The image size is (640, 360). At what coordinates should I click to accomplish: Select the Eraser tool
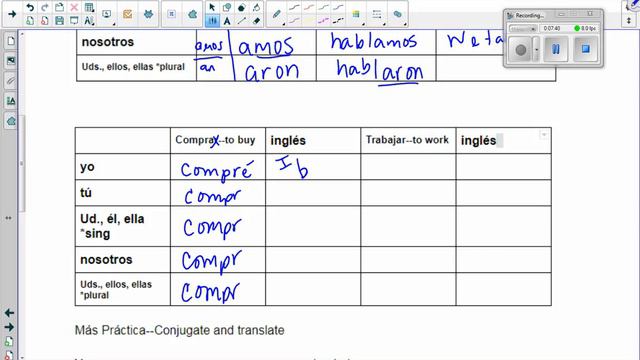pyautogui.click(x=256, y=20)
